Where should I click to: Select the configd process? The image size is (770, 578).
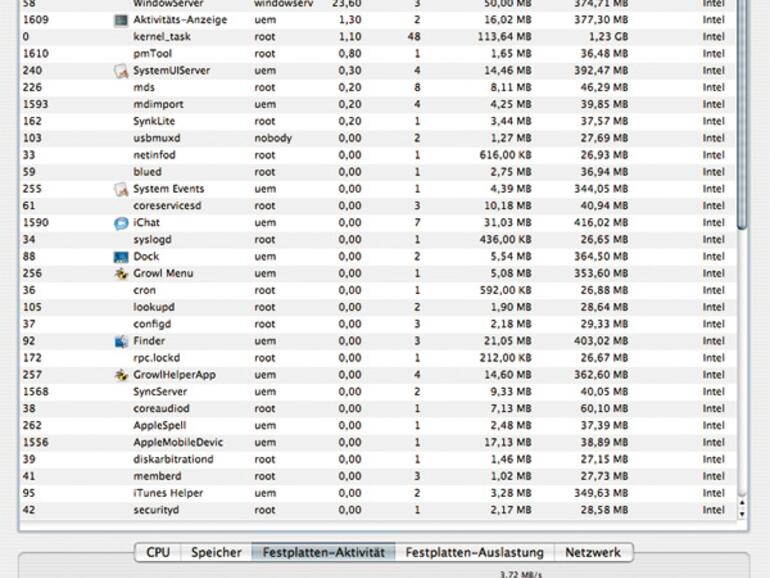click(x=377, y=324)
